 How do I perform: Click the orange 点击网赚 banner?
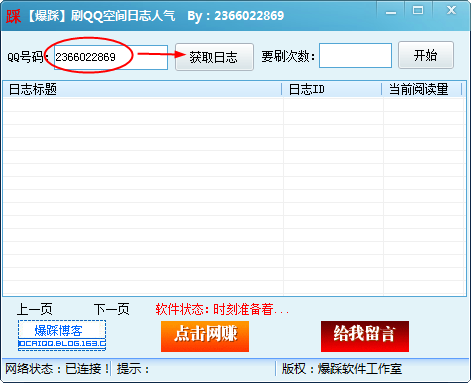tap(205, 336)
